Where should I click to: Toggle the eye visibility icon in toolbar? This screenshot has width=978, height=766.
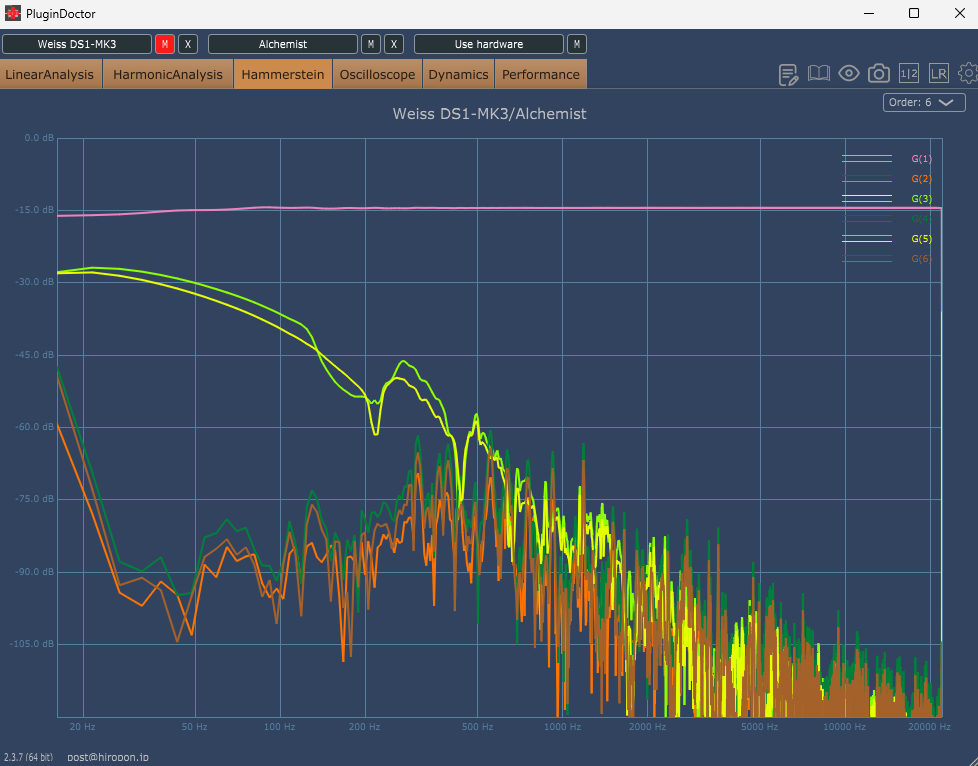848,74
